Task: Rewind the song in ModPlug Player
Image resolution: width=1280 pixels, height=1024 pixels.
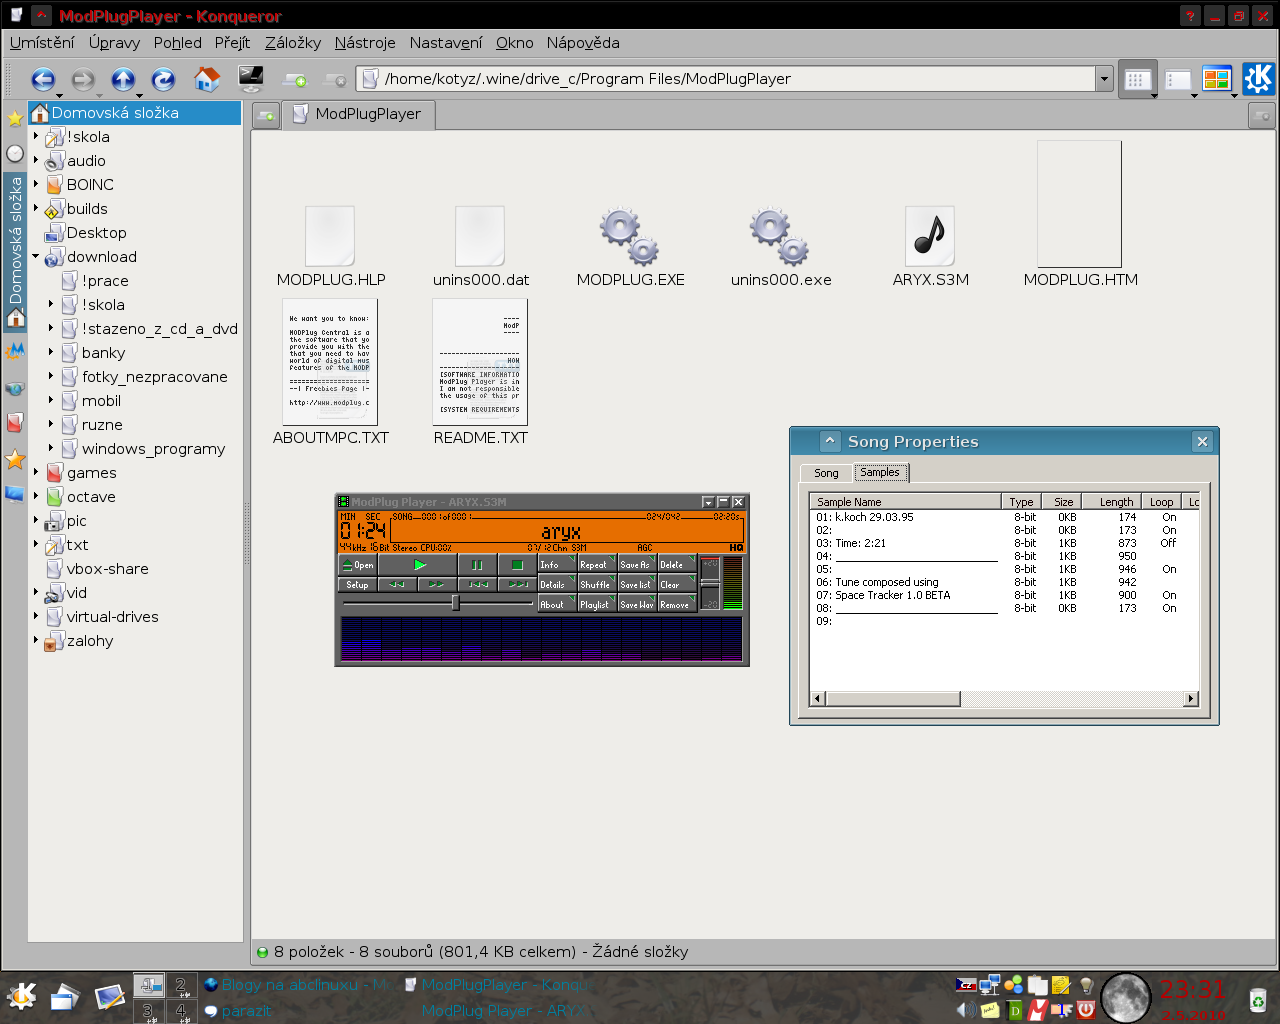Action: (x=397, y=584)
